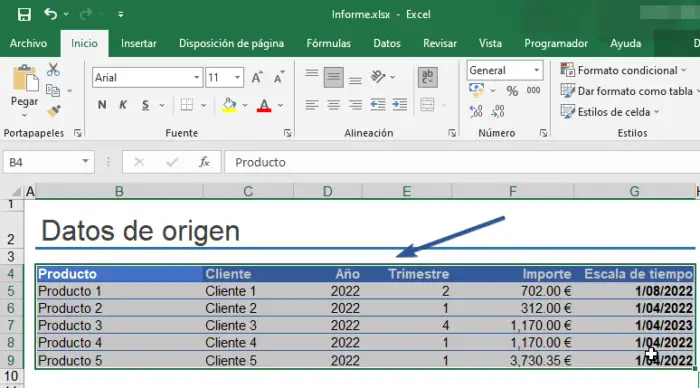
Task: Open the Borders options dropdown arrow
Action: (204, 105)
